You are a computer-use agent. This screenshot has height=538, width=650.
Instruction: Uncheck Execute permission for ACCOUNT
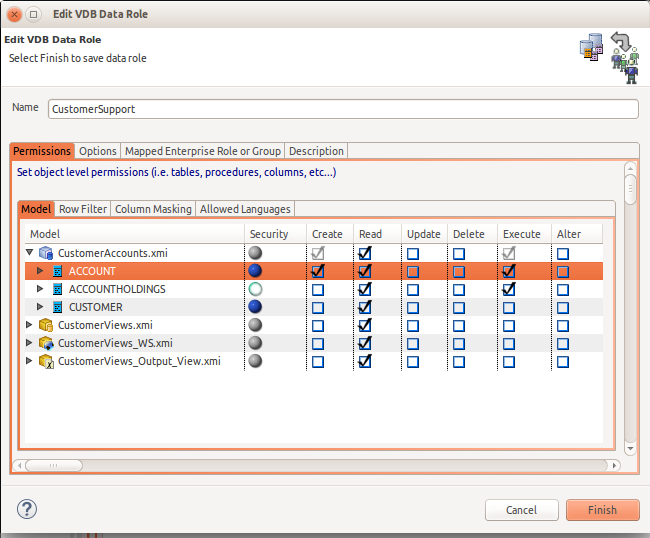509,271
